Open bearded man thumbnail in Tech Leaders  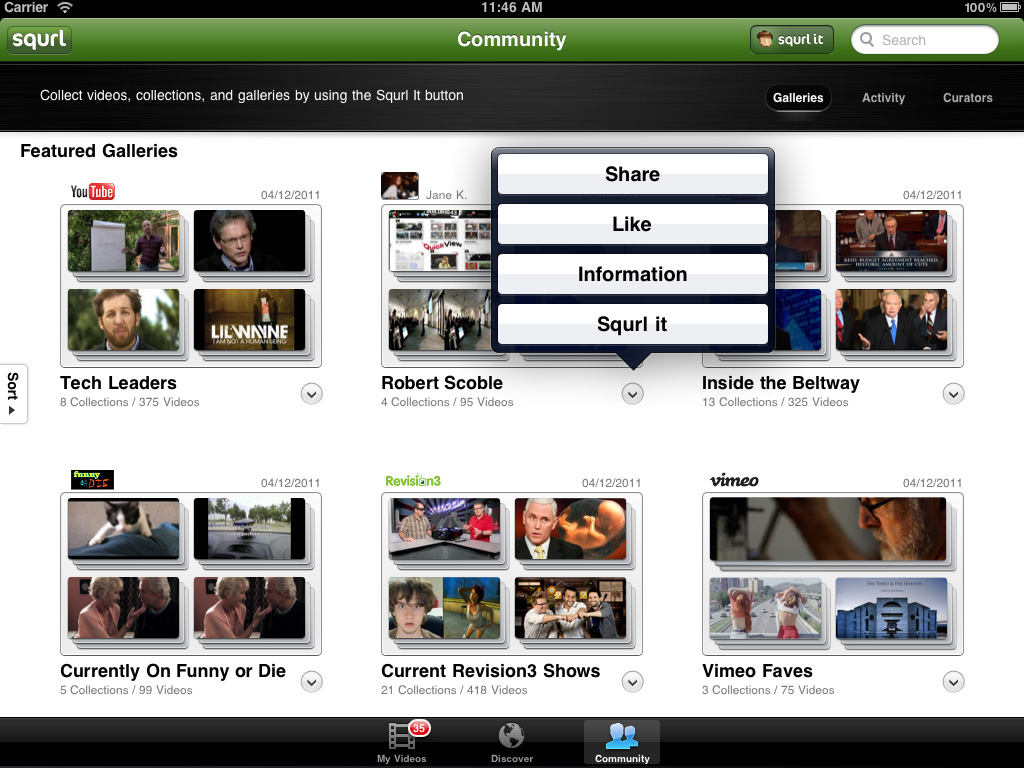(123, 319)
